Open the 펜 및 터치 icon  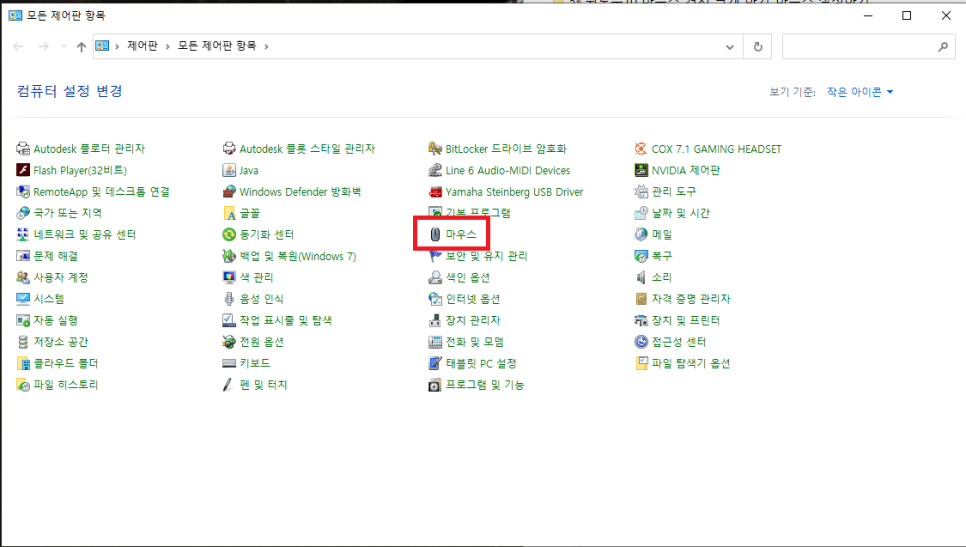tap(229, 385)
